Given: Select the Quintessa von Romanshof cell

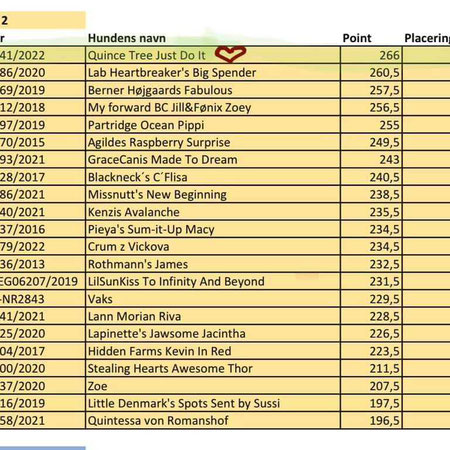Looking at the screenshot, I should tap(213, 421).
